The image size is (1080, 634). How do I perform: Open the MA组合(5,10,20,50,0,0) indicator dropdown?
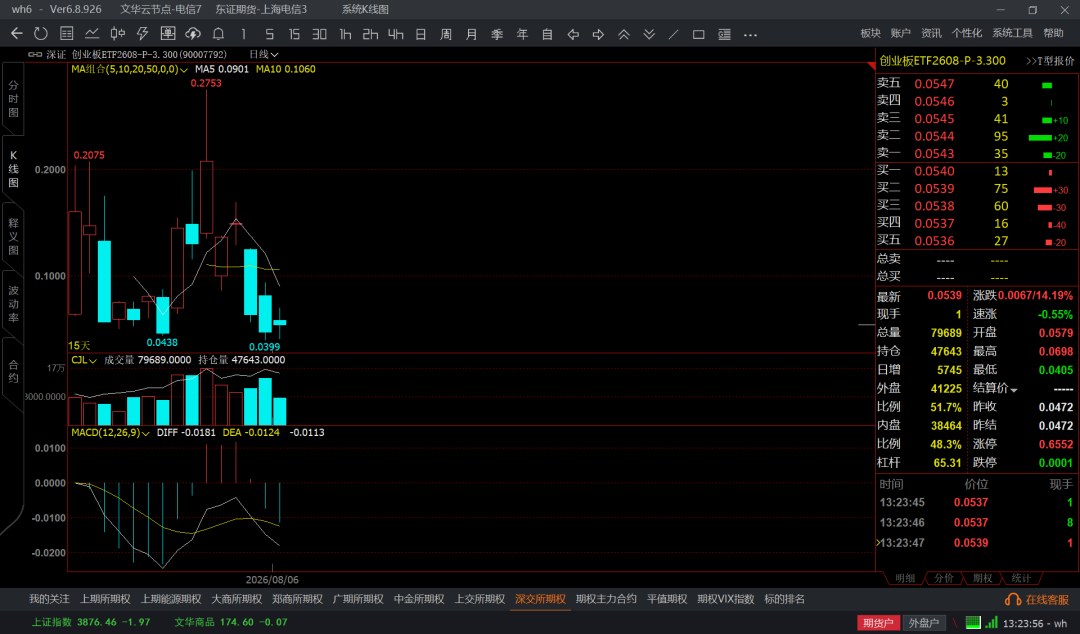point(129,69)
